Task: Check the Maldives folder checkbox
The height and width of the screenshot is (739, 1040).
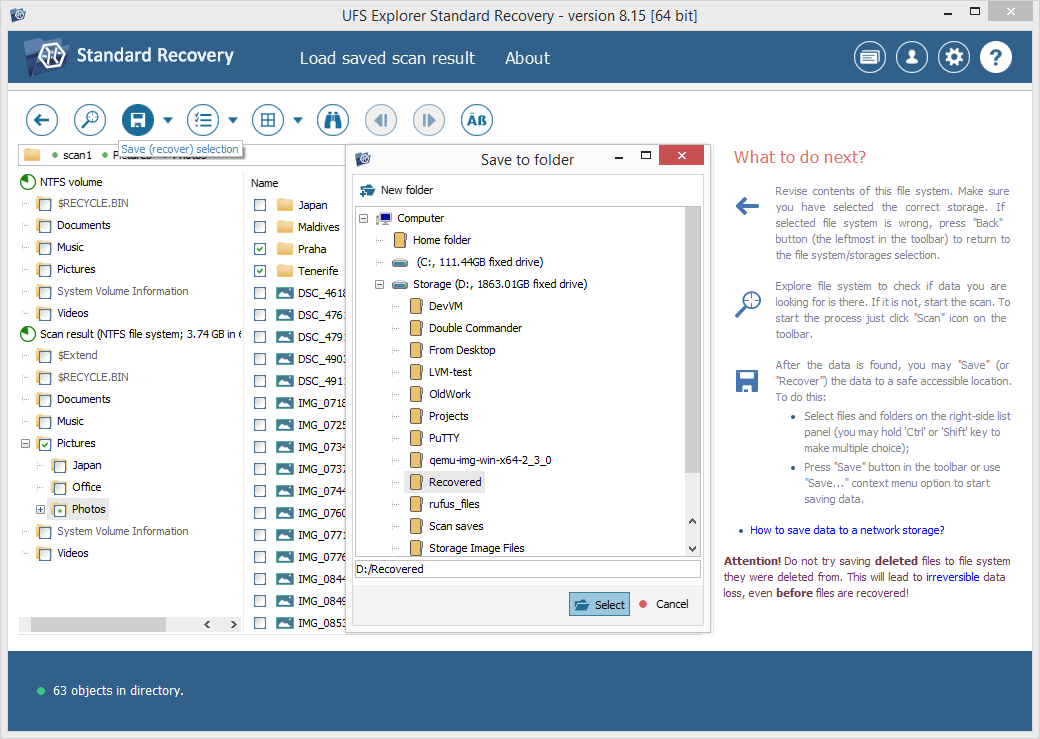Action: pos(260,227)
